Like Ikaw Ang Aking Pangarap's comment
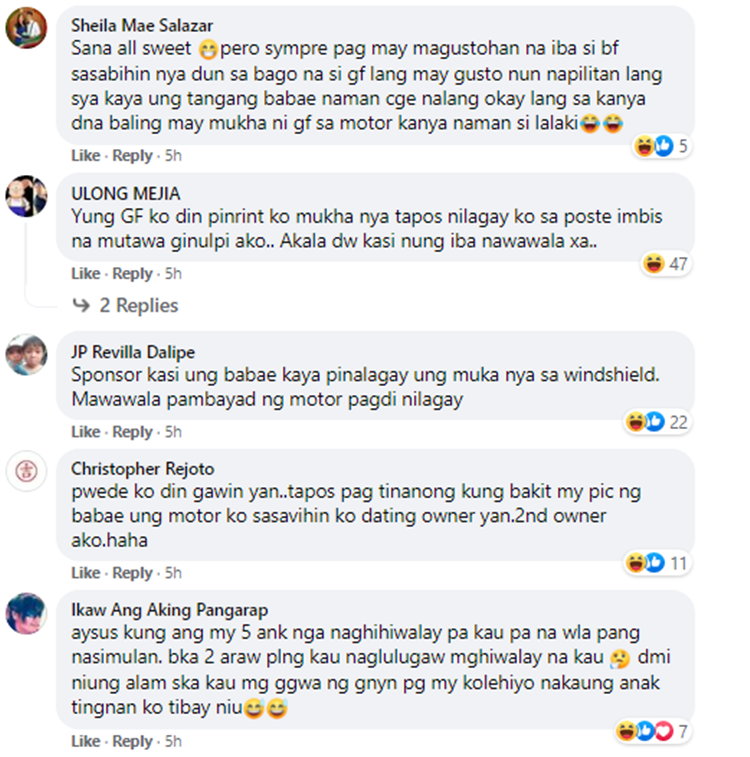This screenshot has width=750, height=757. 85,741
